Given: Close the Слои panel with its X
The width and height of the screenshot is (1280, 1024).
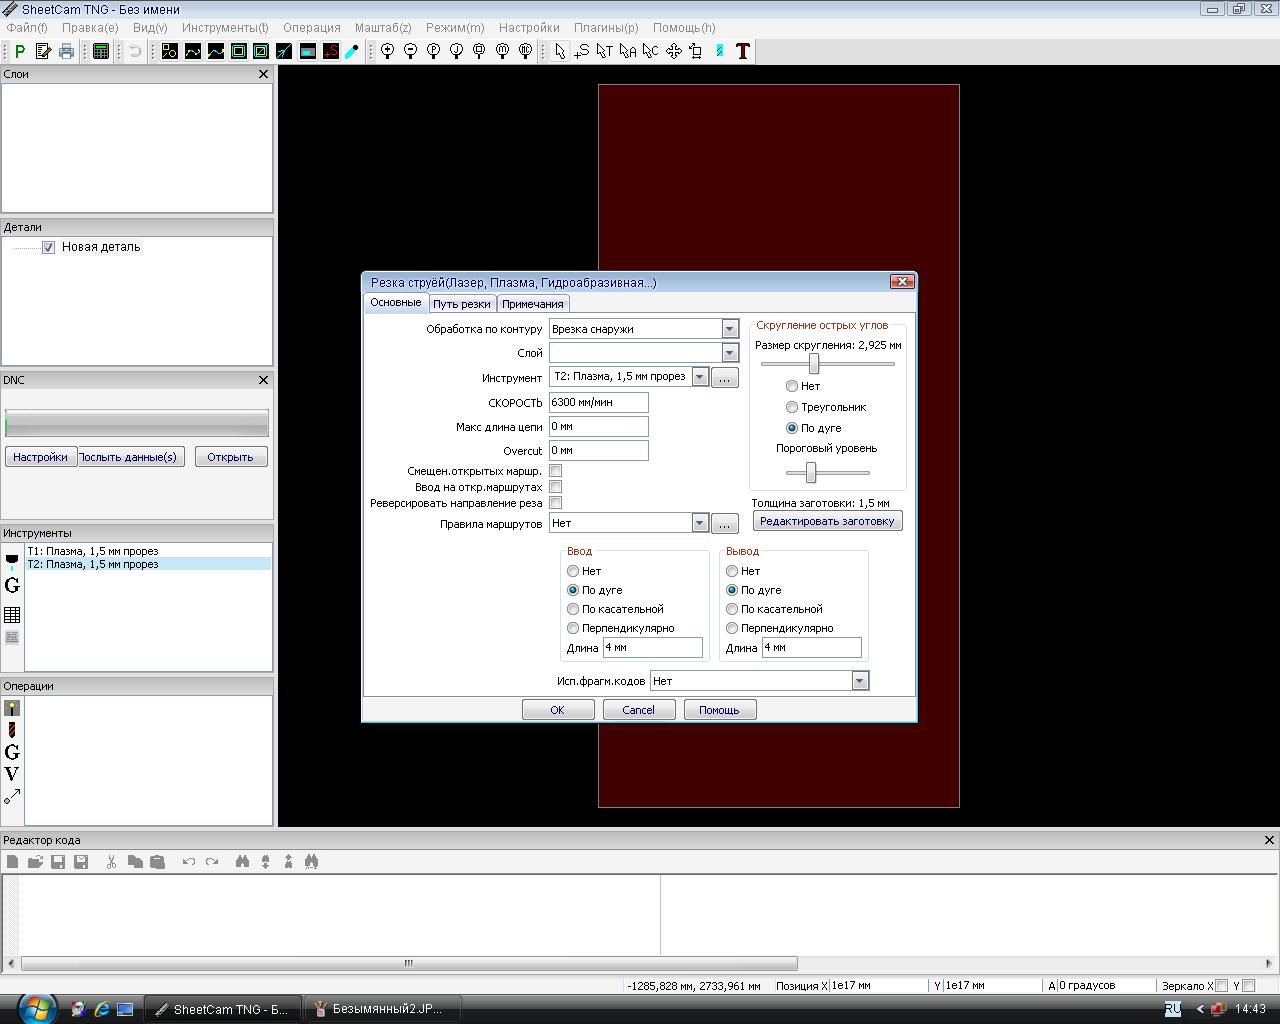Looking at the screenshot, I should tap(264, 74).
